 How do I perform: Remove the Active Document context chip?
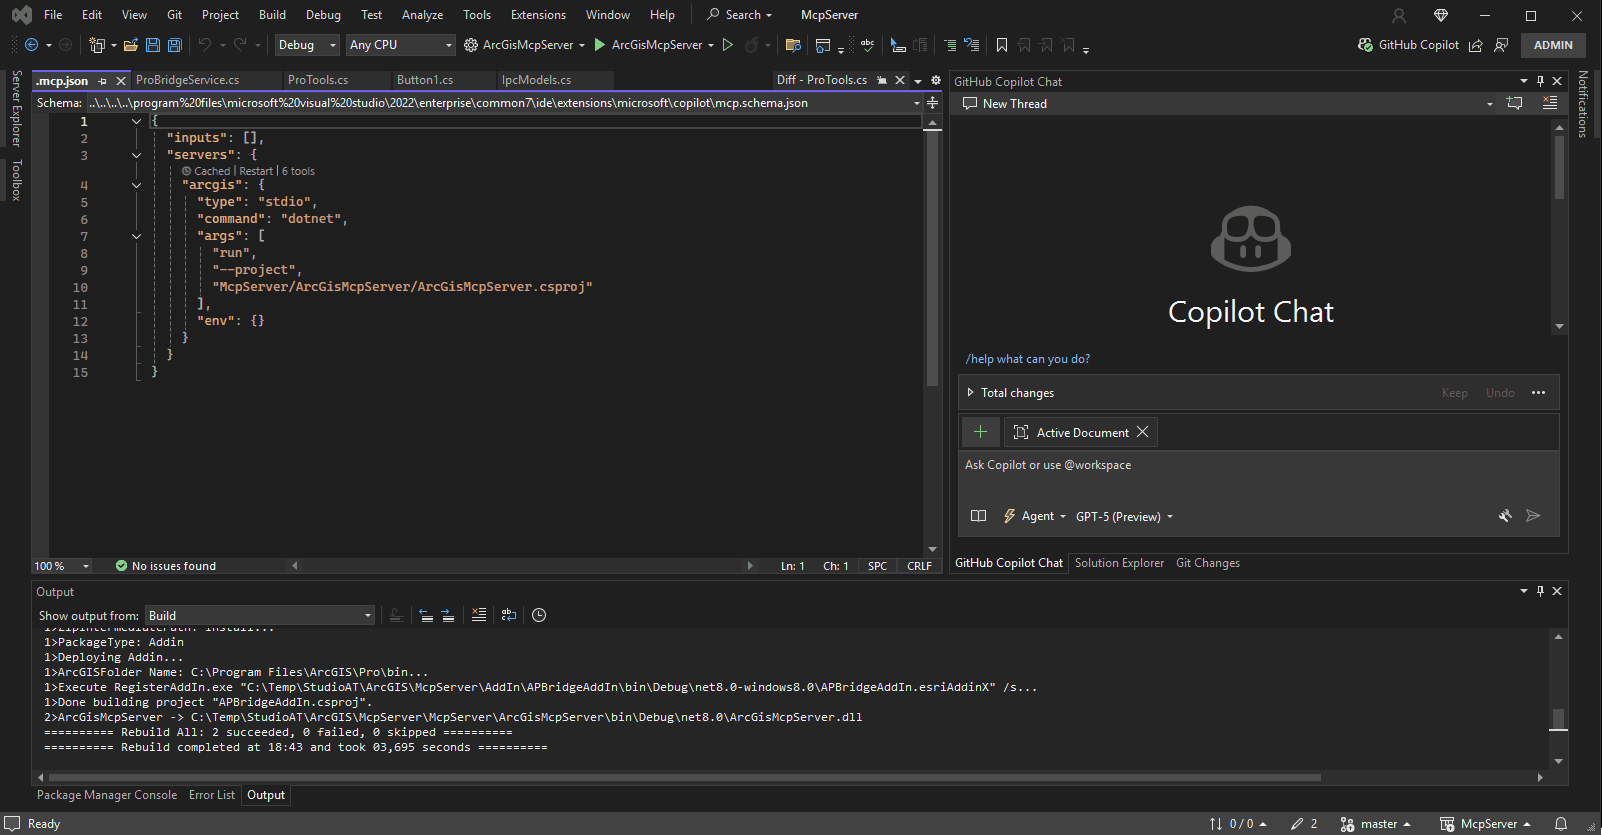coord(1142,432)
